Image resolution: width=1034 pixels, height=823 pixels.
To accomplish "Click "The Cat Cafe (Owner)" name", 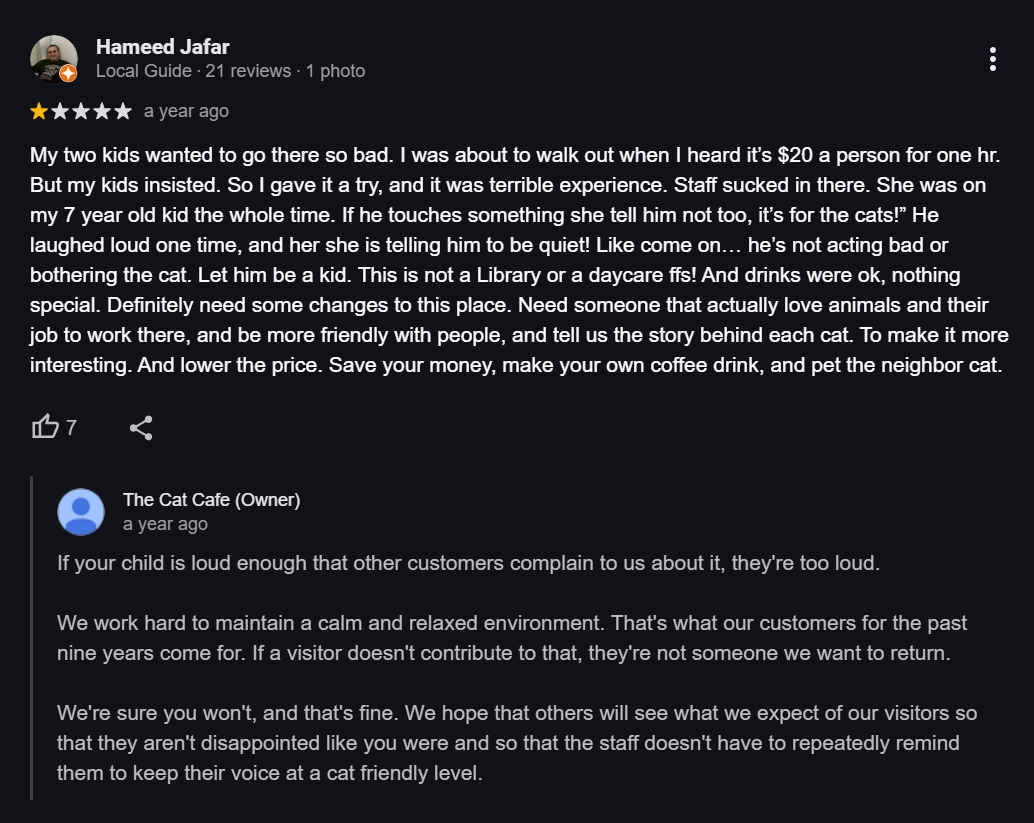I will coord(211,499).
